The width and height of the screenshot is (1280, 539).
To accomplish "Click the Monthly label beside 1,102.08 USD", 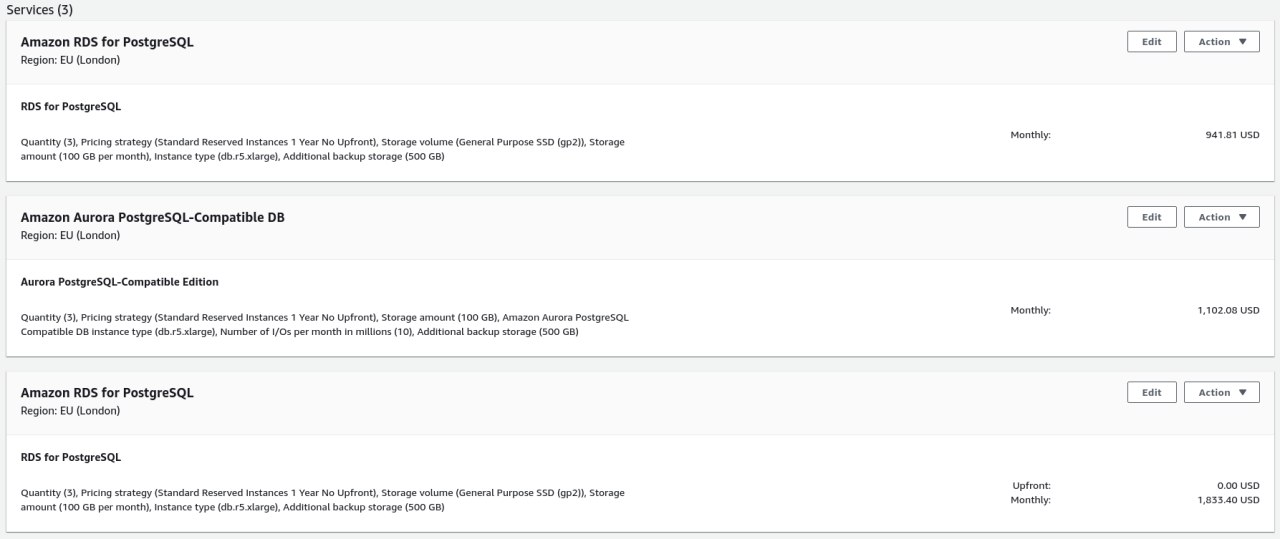I will click(1031, 310).
